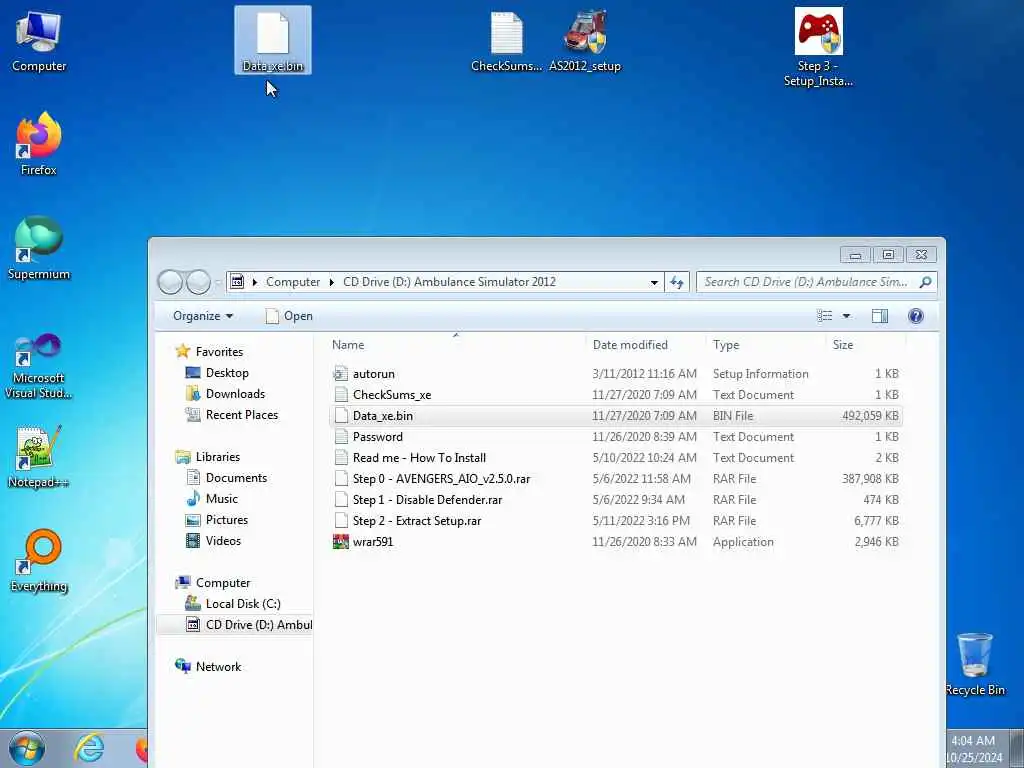Toggle the preview pane button
The width and height of the screenshot is (1024, 768).
(880, 316)
